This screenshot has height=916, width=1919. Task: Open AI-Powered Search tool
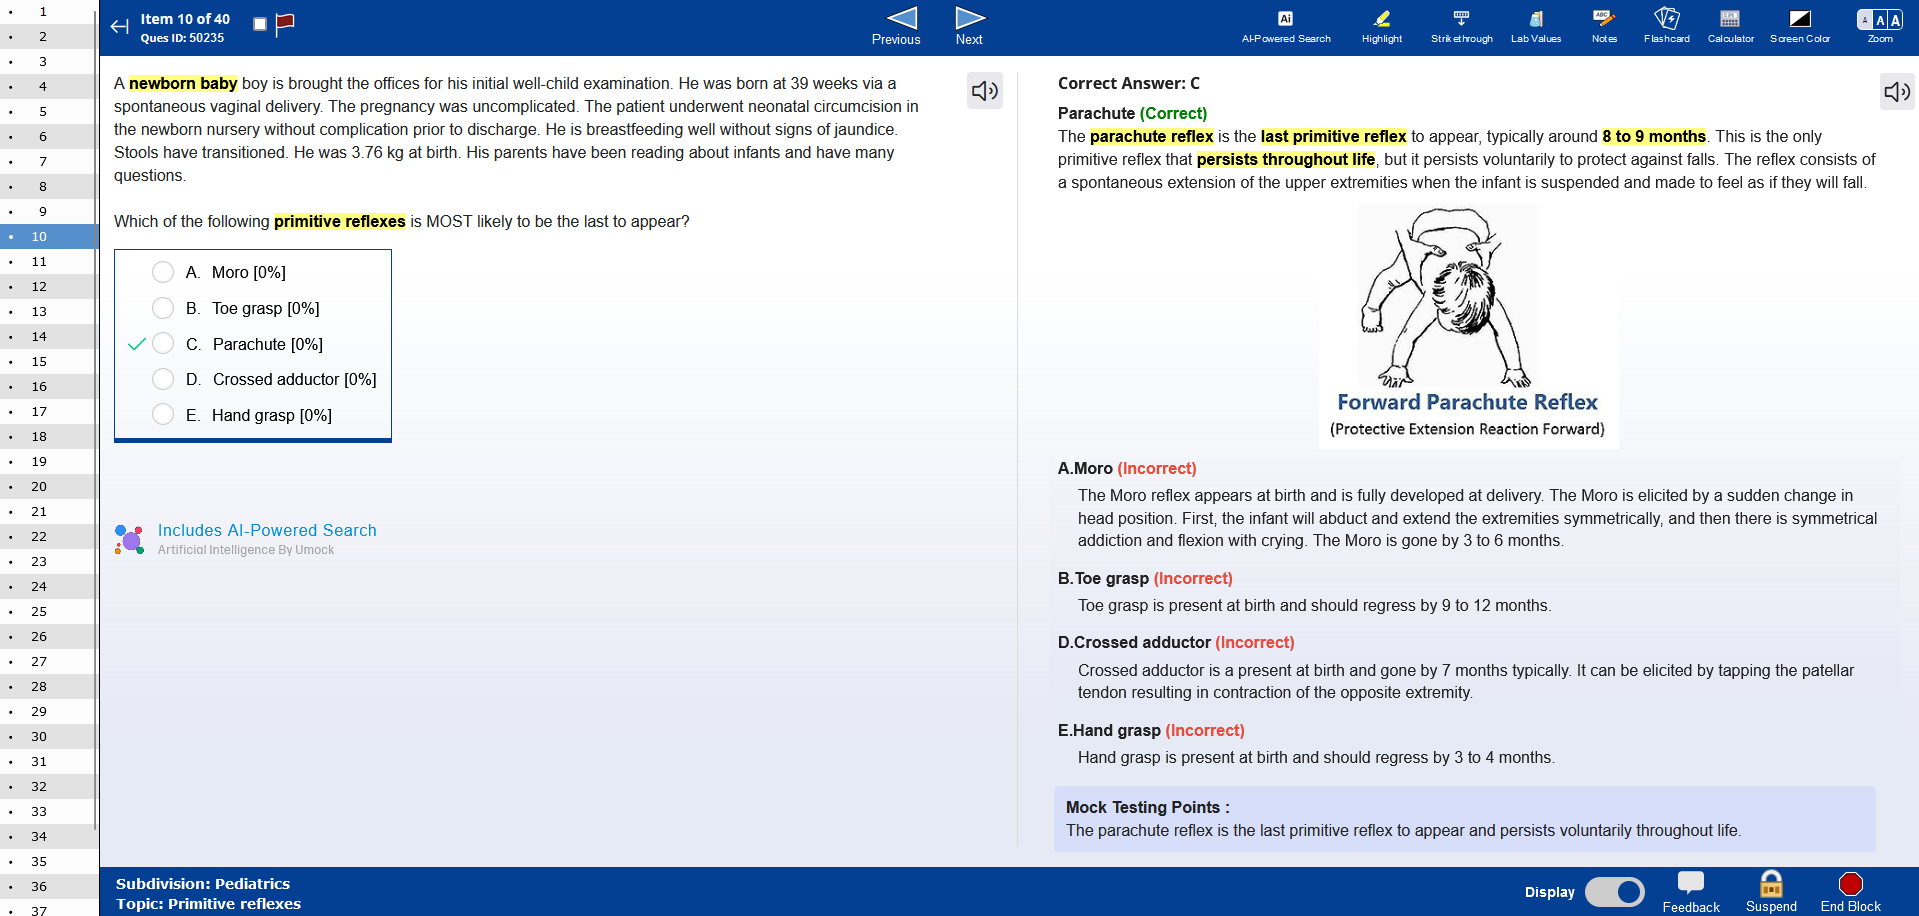(x=1286, y=27)
